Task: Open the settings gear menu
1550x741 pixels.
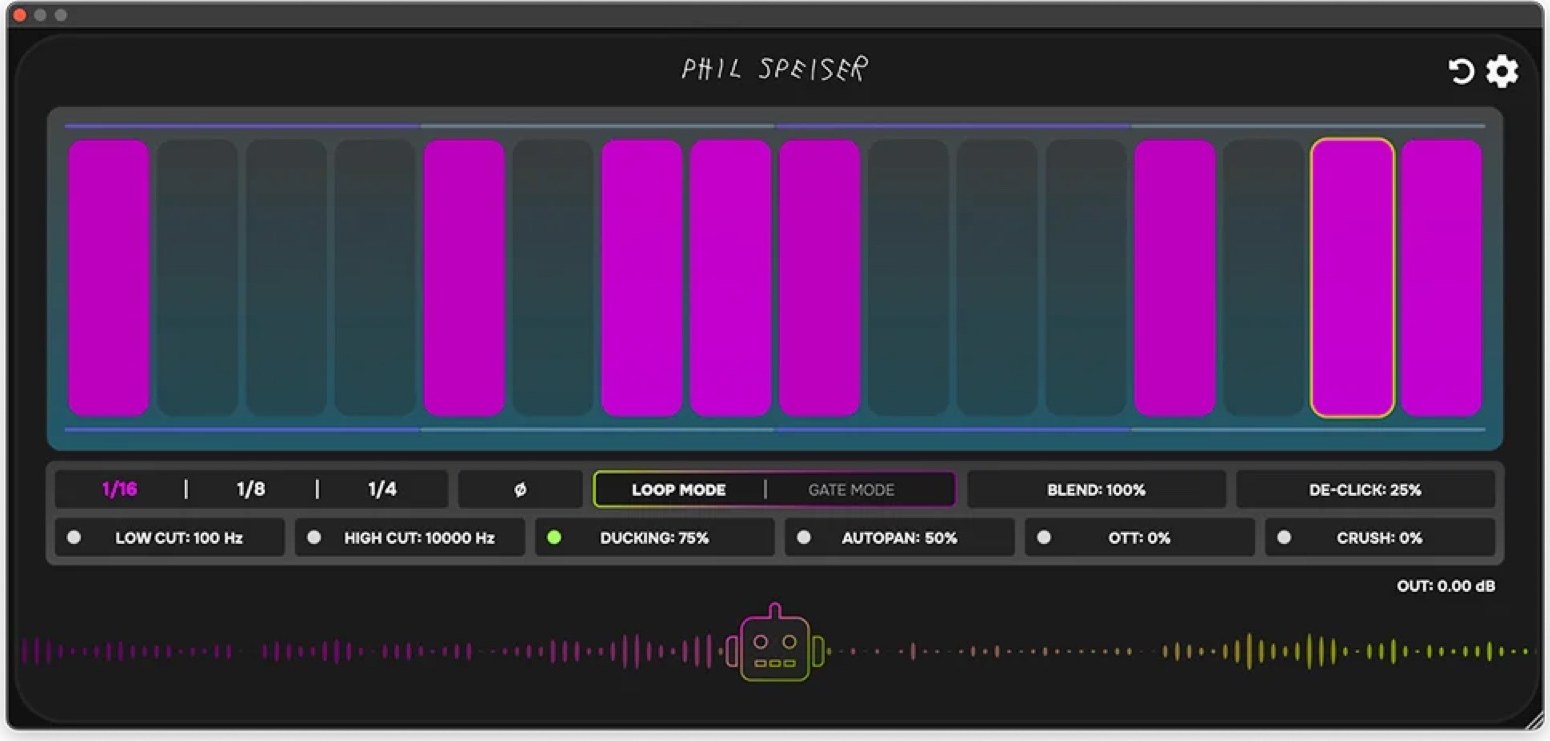Action: 1502,71
